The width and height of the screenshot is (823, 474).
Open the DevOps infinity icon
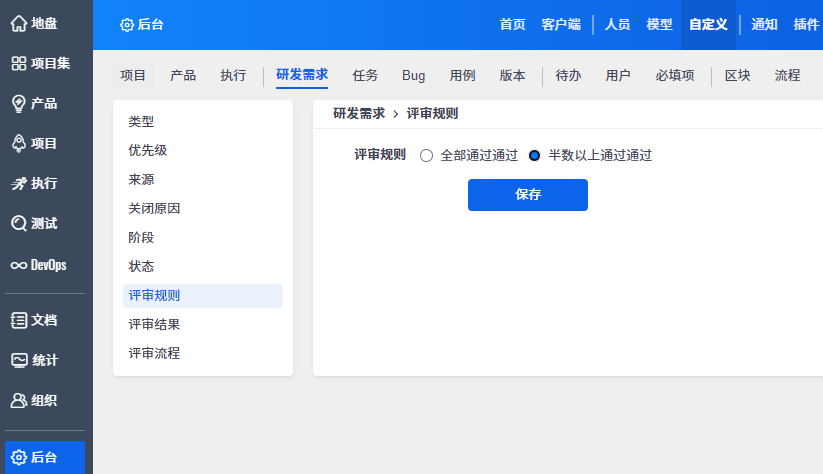pyautogui.click(x=18, y=265)
